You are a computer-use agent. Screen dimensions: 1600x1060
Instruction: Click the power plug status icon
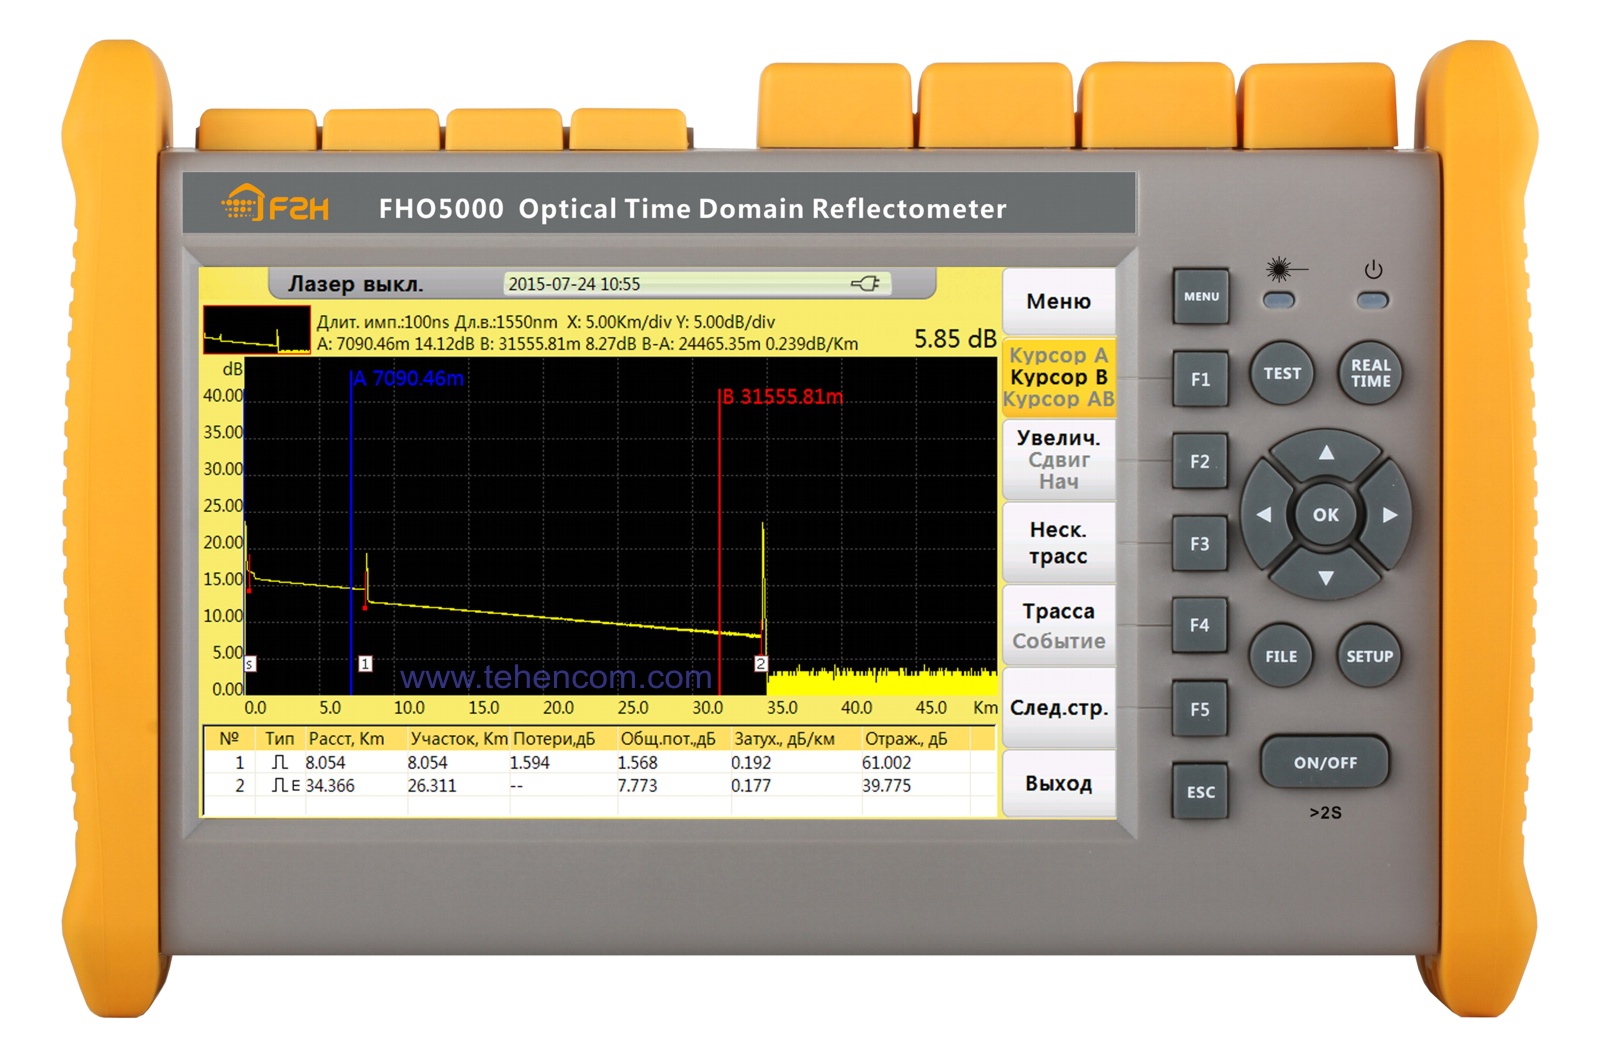click(866, 284)
